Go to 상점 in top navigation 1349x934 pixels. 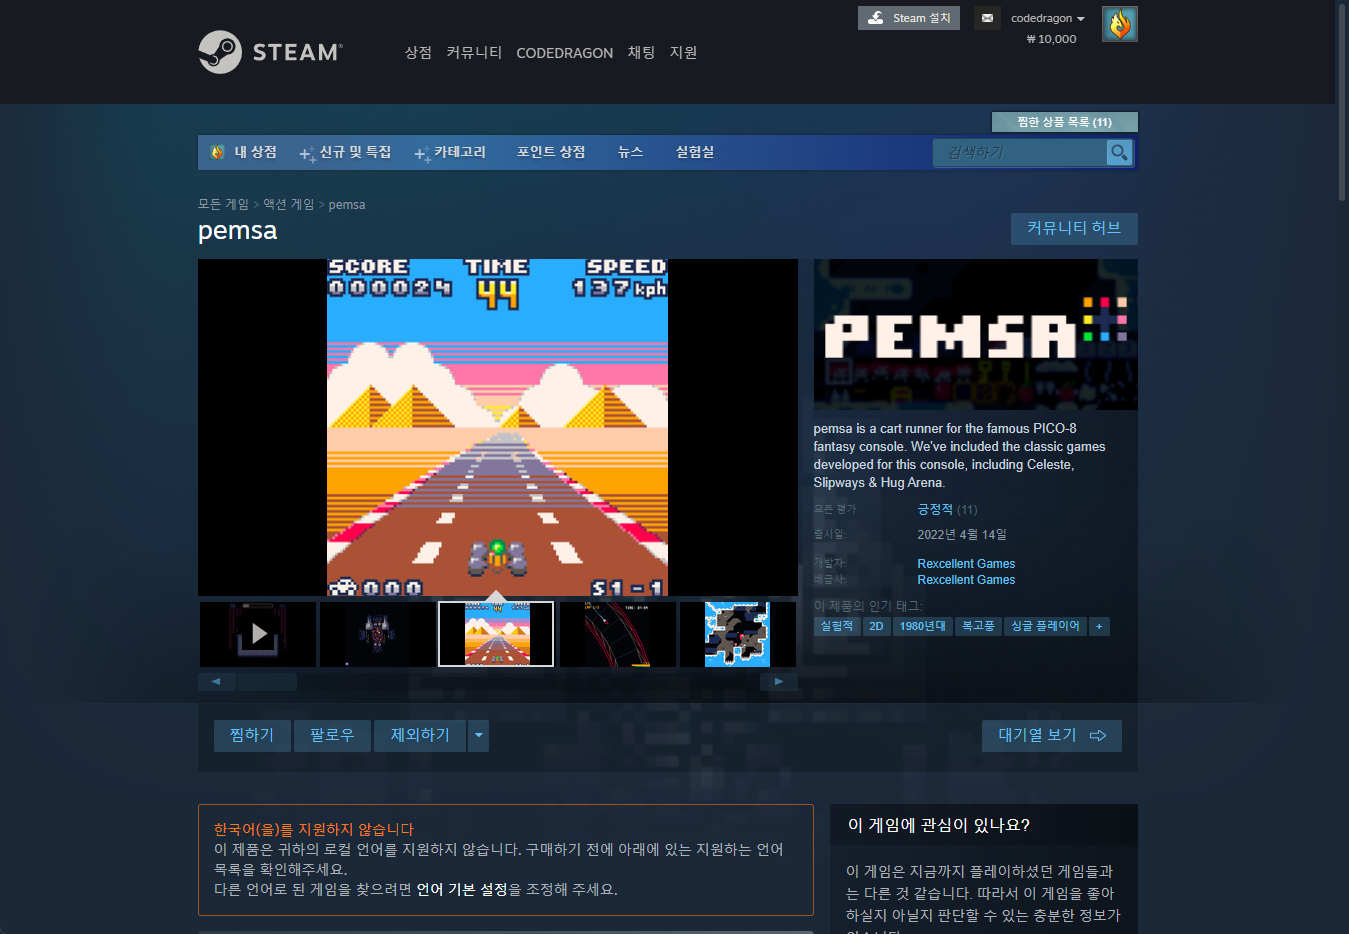[418, 53]
